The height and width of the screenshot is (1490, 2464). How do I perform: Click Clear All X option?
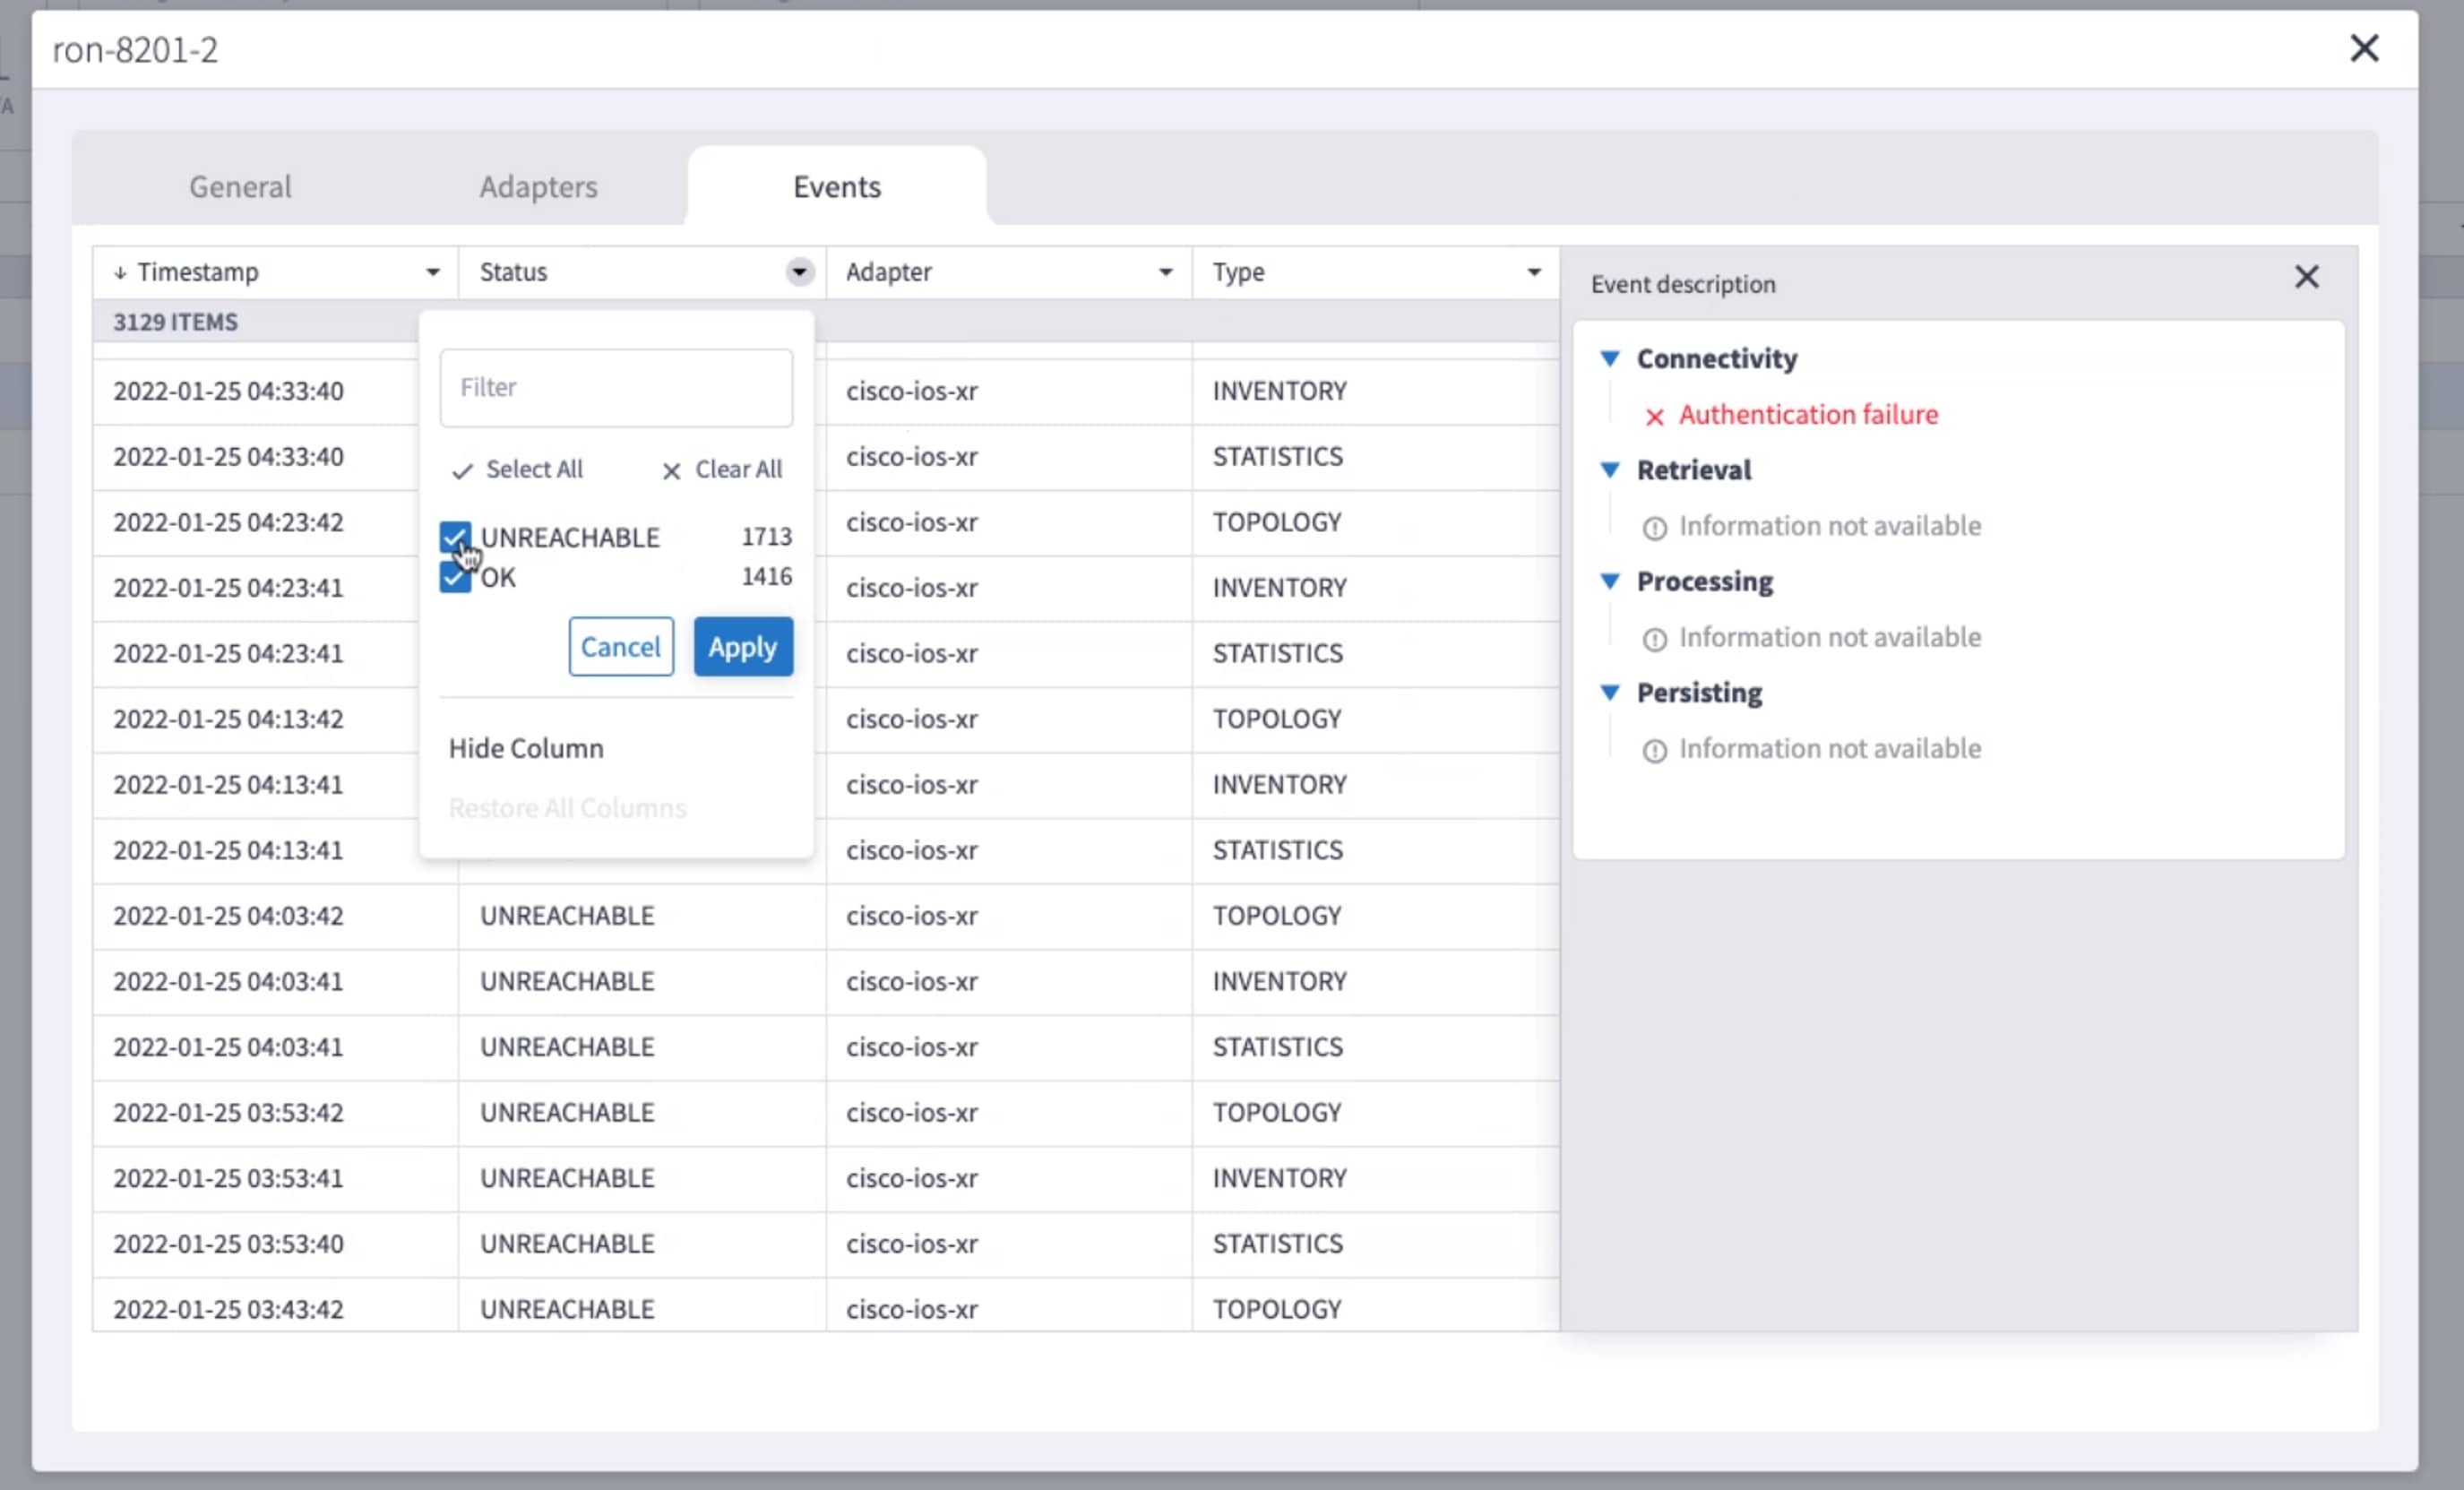click(722, 469)
